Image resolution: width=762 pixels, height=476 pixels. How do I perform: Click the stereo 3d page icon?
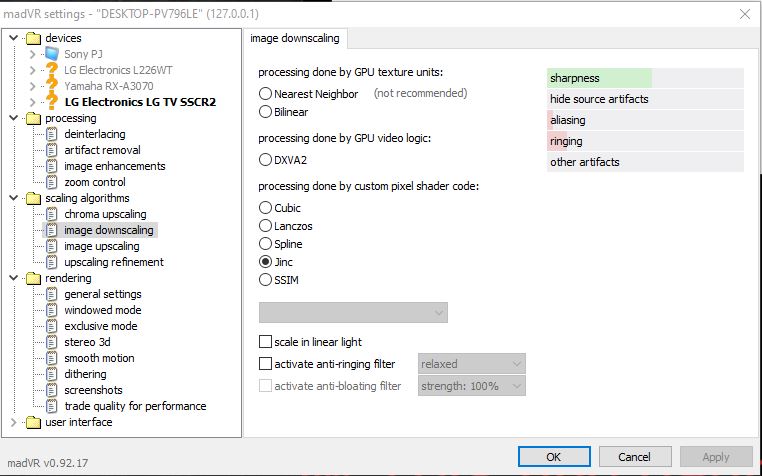click(52, 342)
